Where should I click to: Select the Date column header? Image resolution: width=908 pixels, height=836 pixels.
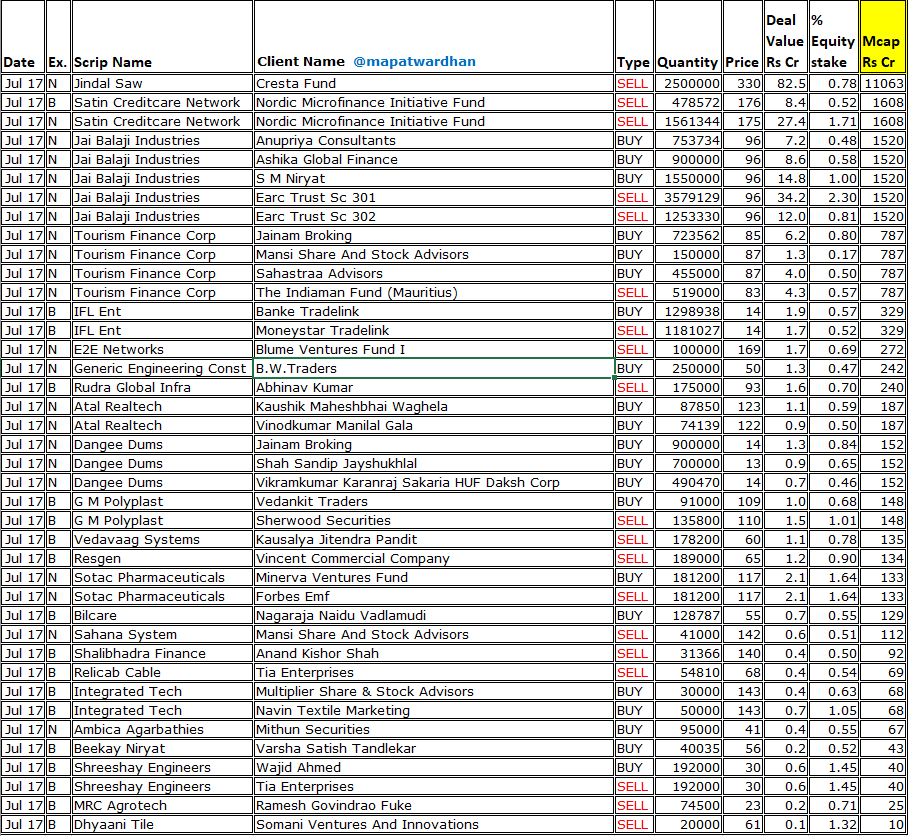pos(23,37)
